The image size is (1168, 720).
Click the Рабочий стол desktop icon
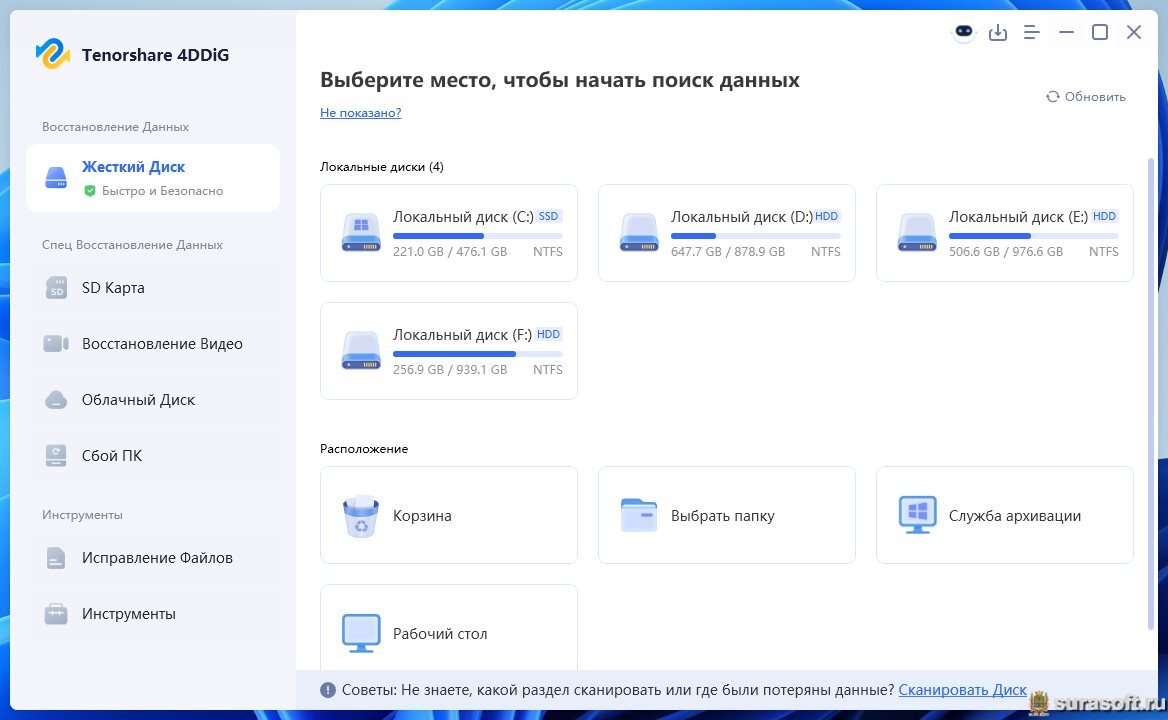click(x=361, y=634)
